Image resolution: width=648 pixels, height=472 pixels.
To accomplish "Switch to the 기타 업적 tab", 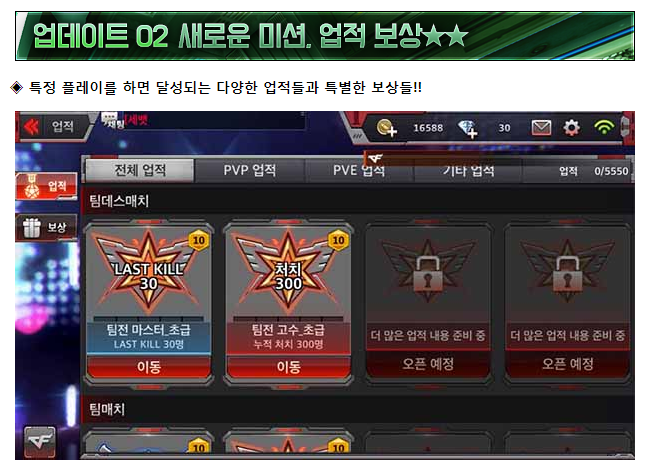I will (468, 170).
